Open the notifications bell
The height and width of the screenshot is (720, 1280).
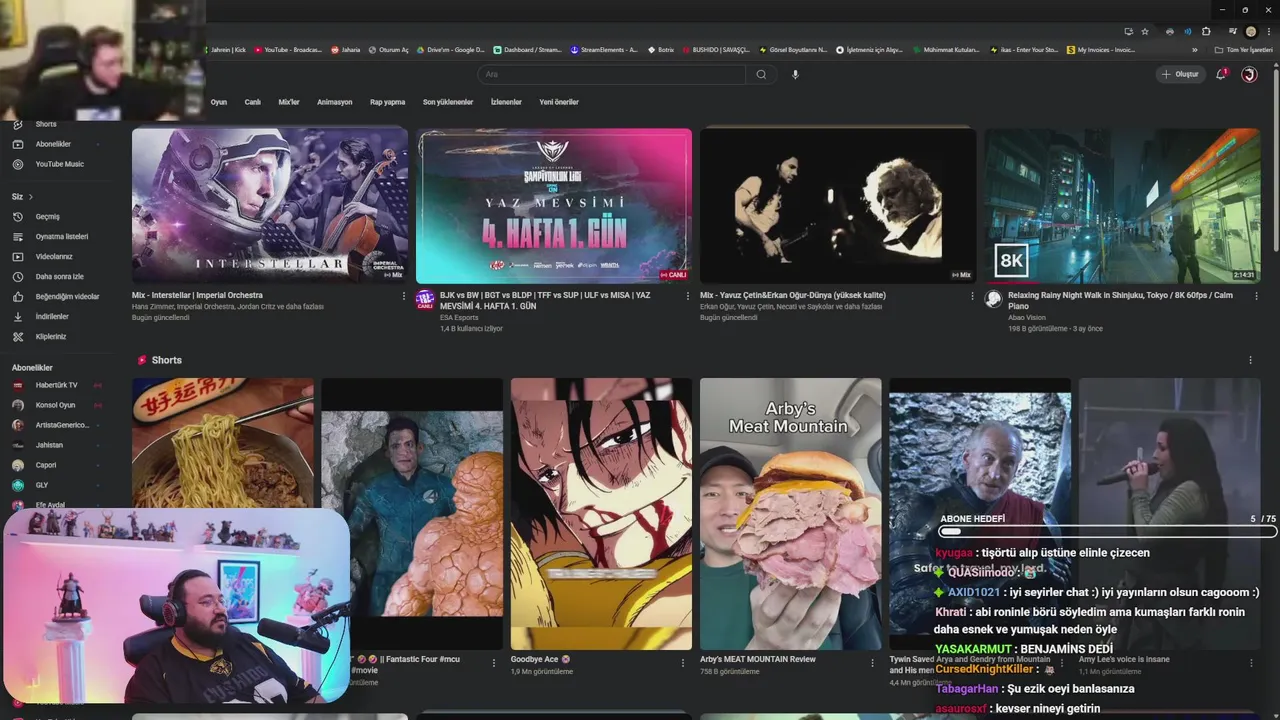pos(1221,74)
